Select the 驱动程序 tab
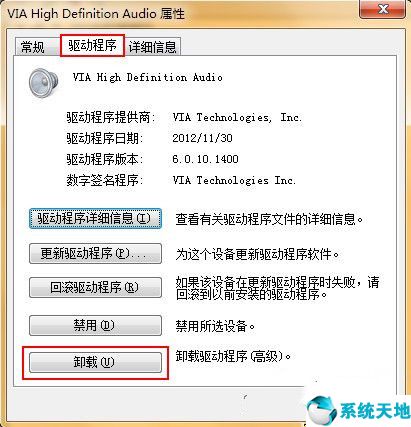This screenshot has height=427, width=411. [x=92, y=45]
